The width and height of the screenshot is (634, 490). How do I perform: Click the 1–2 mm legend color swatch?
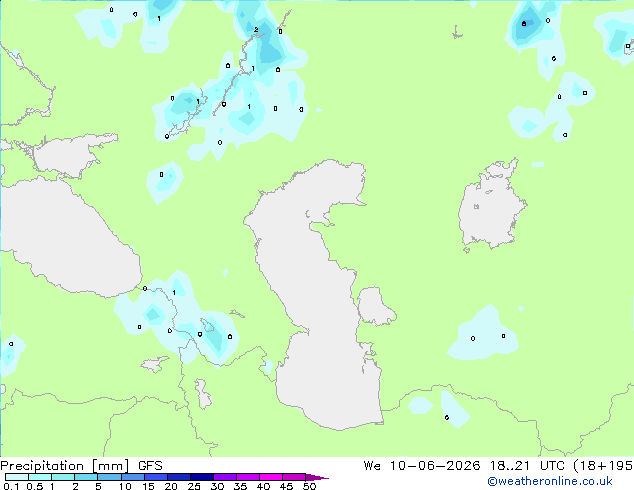[x=63, y=477]
